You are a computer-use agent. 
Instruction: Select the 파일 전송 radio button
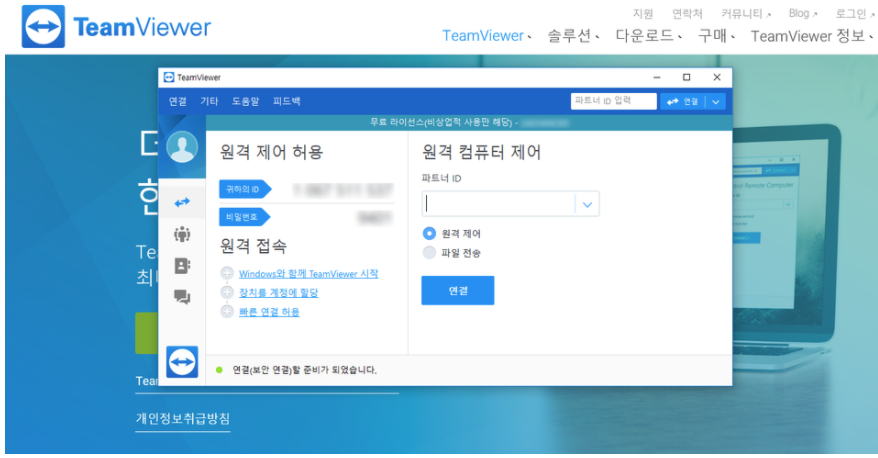click(x=429, y=253)
